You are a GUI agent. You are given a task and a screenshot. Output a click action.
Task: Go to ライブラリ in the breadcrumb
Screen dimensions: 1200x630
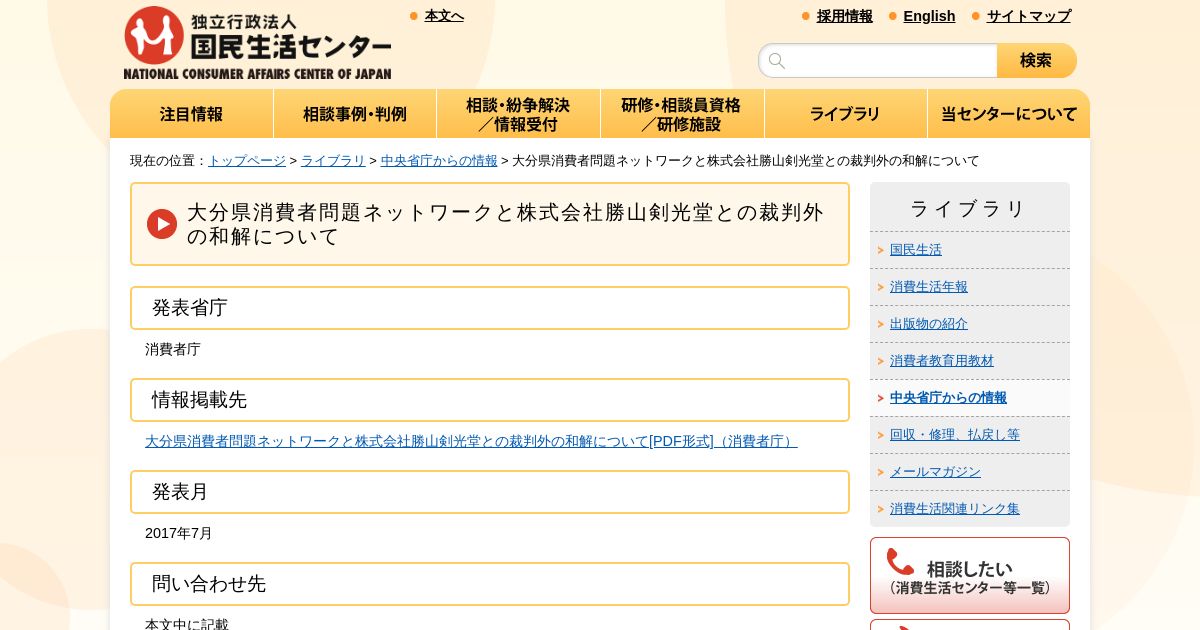pos(333,161)
